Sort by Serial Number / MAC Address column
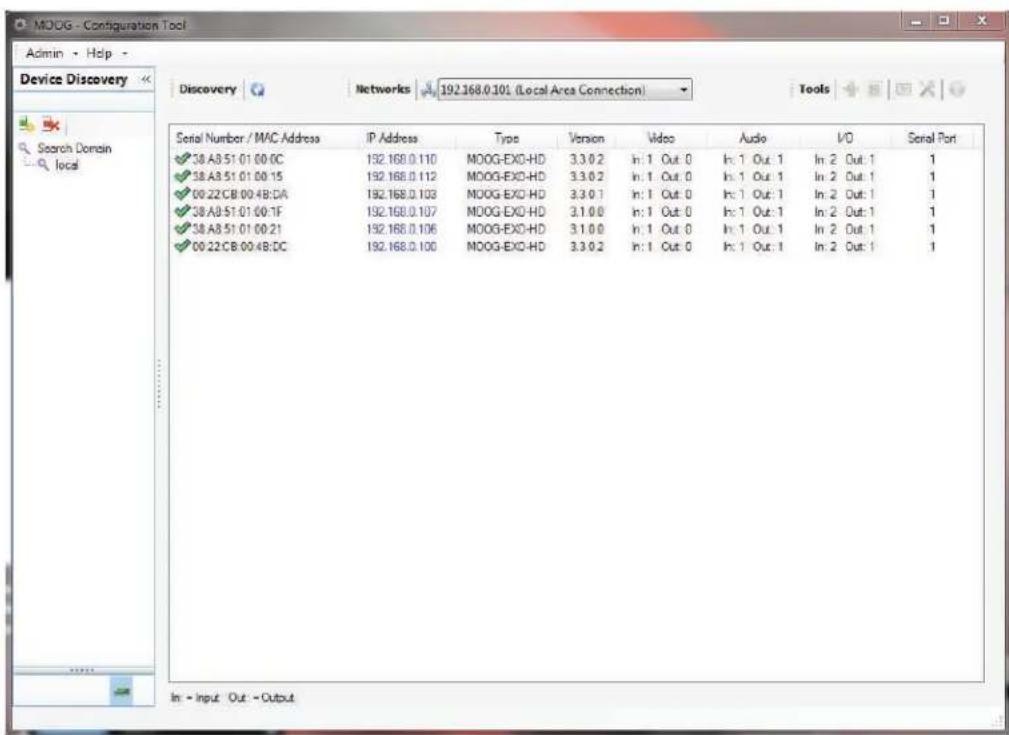Viewport: 1009px width, 735px height. click(248, 138)
